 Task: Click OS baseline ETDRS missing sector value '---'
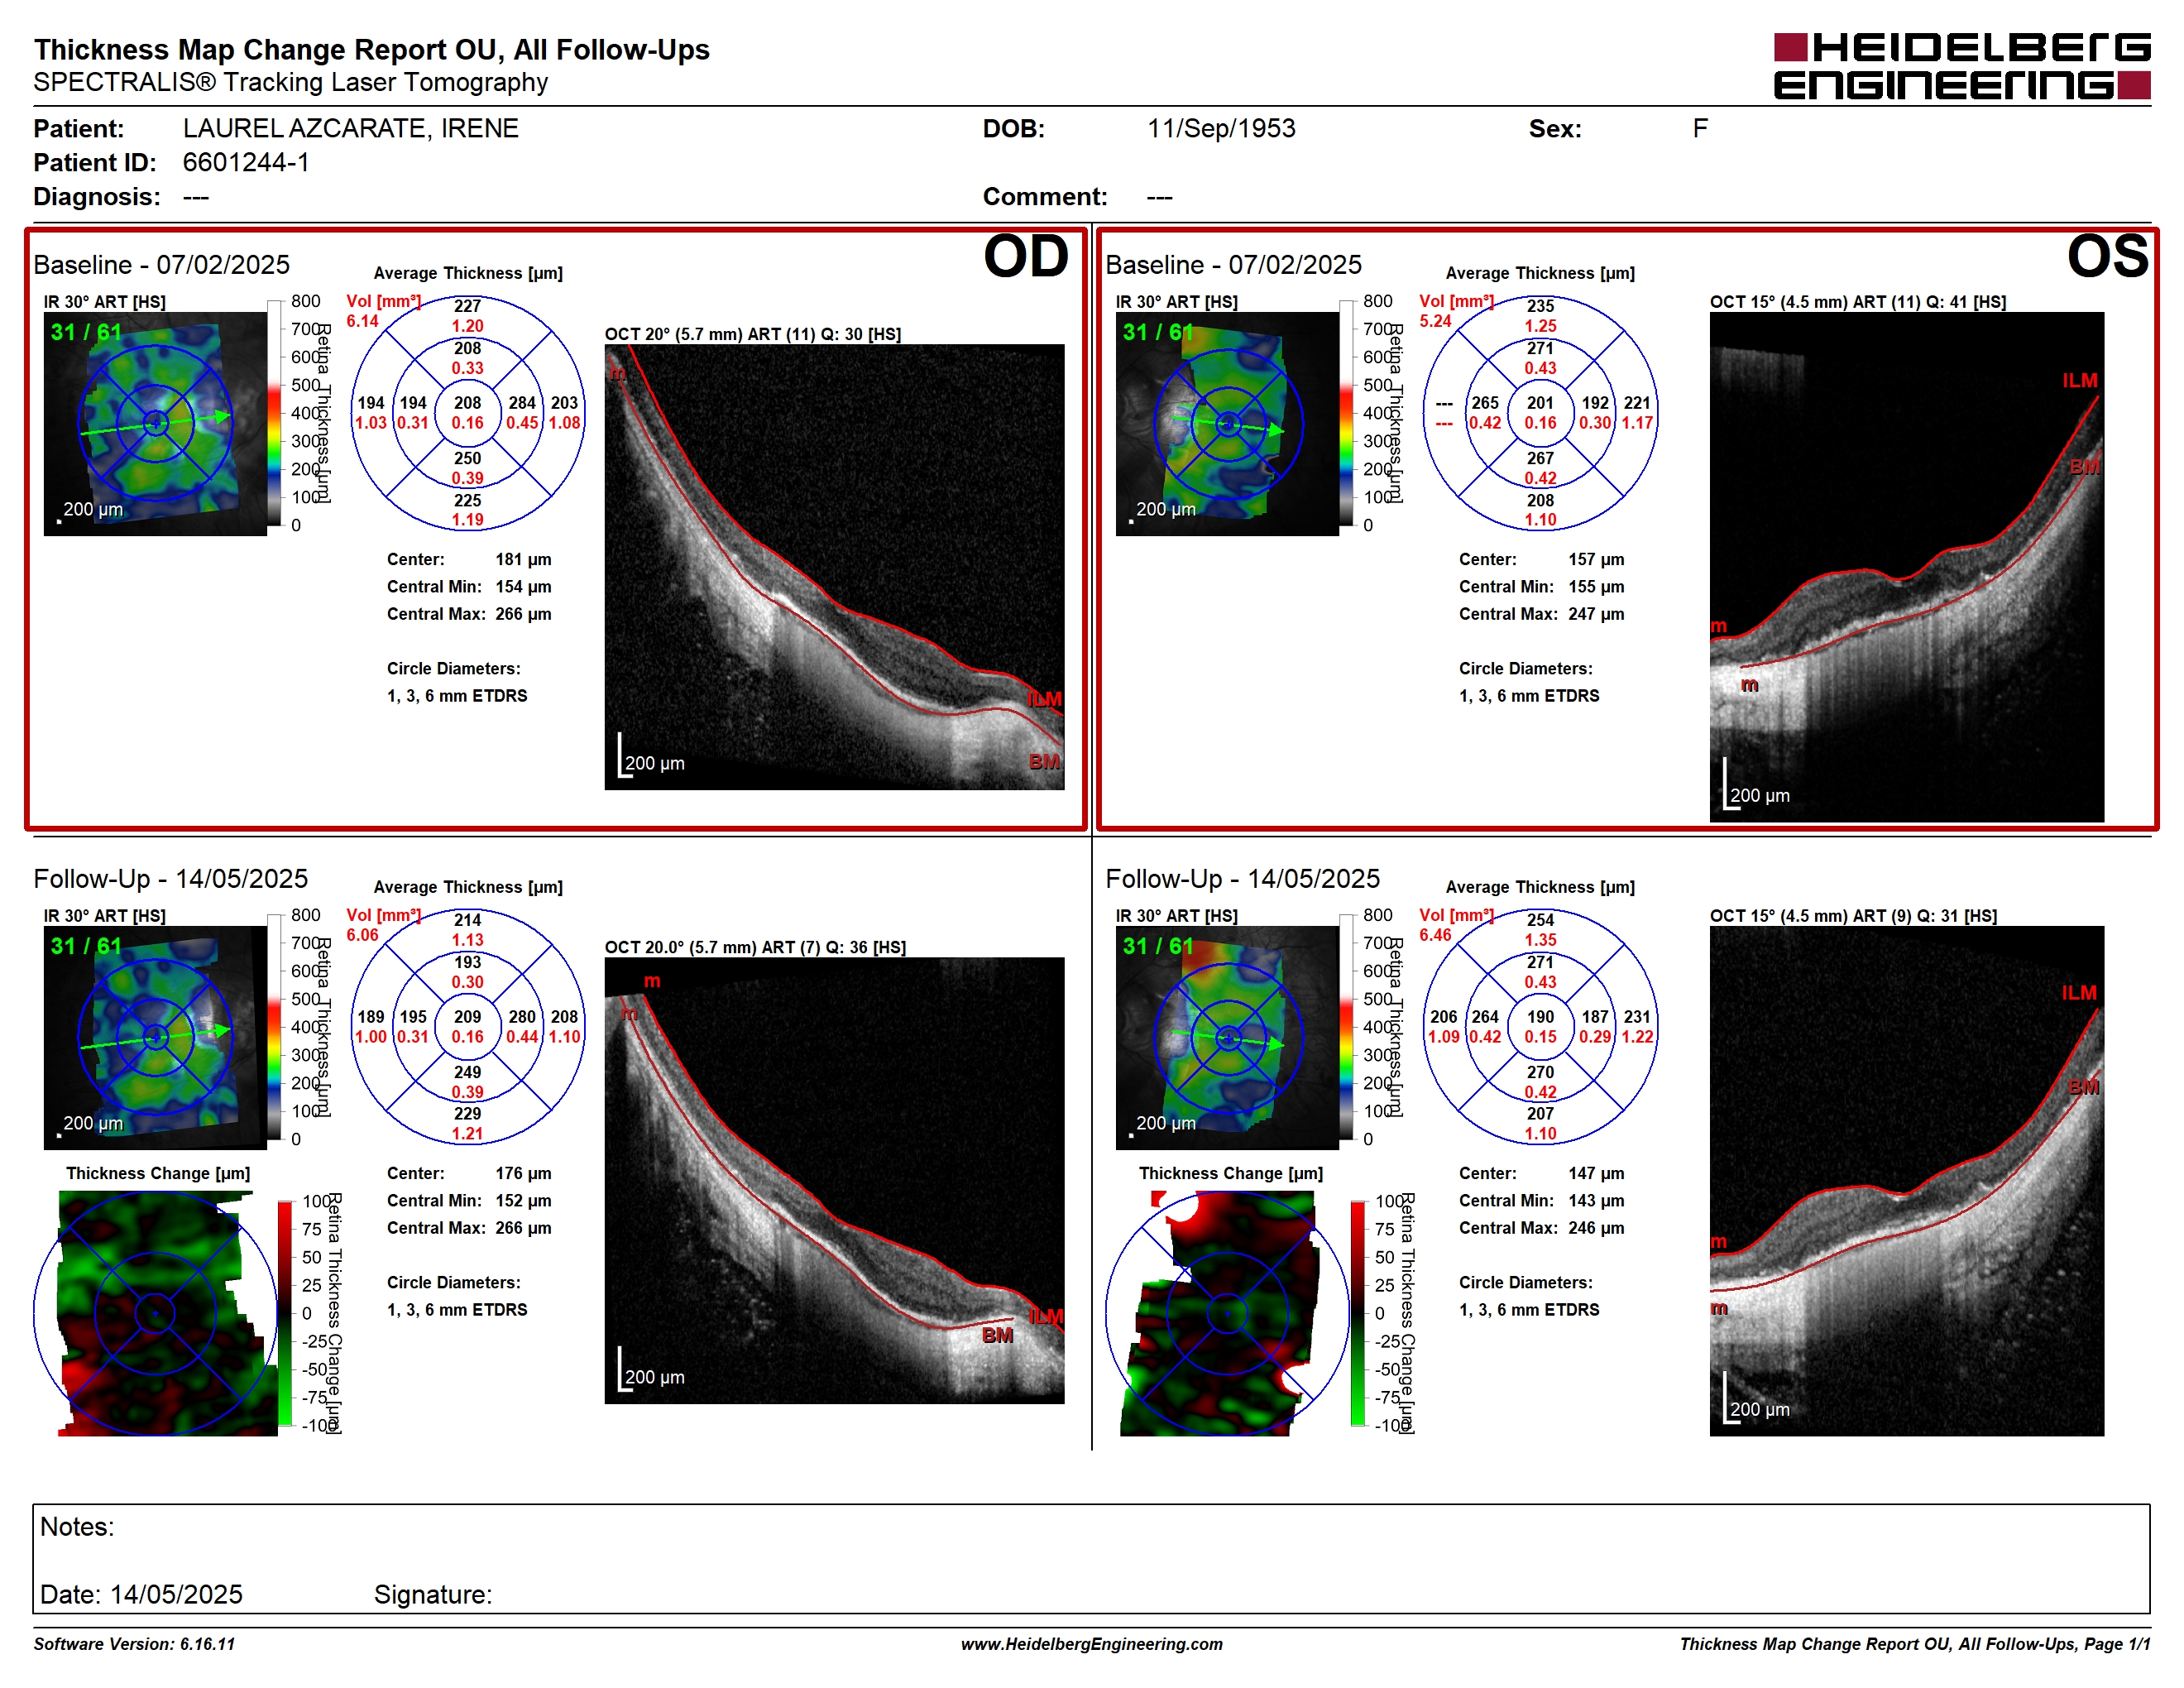[x=1444, y=404]
